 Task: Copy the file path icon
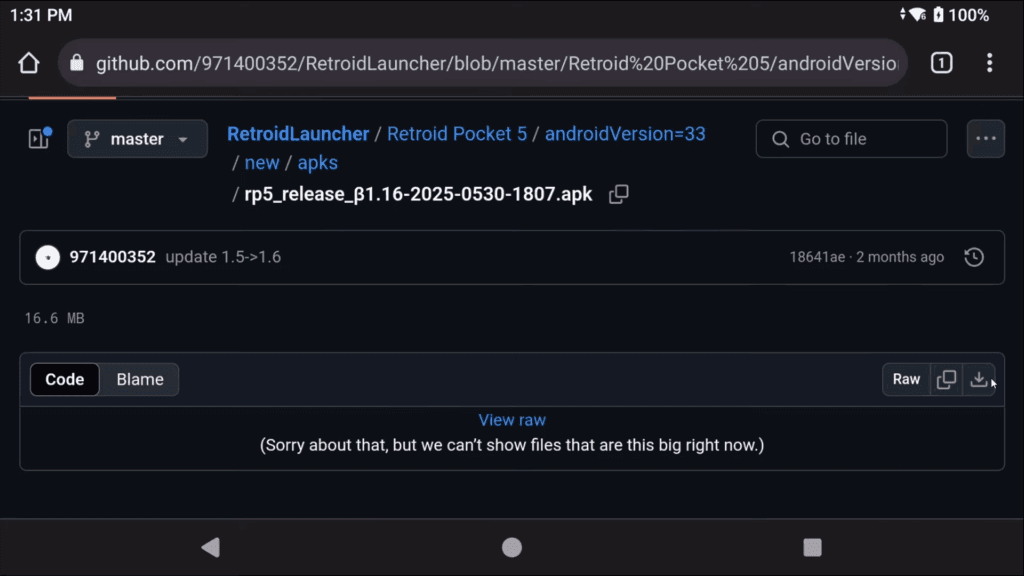[618, 194]
